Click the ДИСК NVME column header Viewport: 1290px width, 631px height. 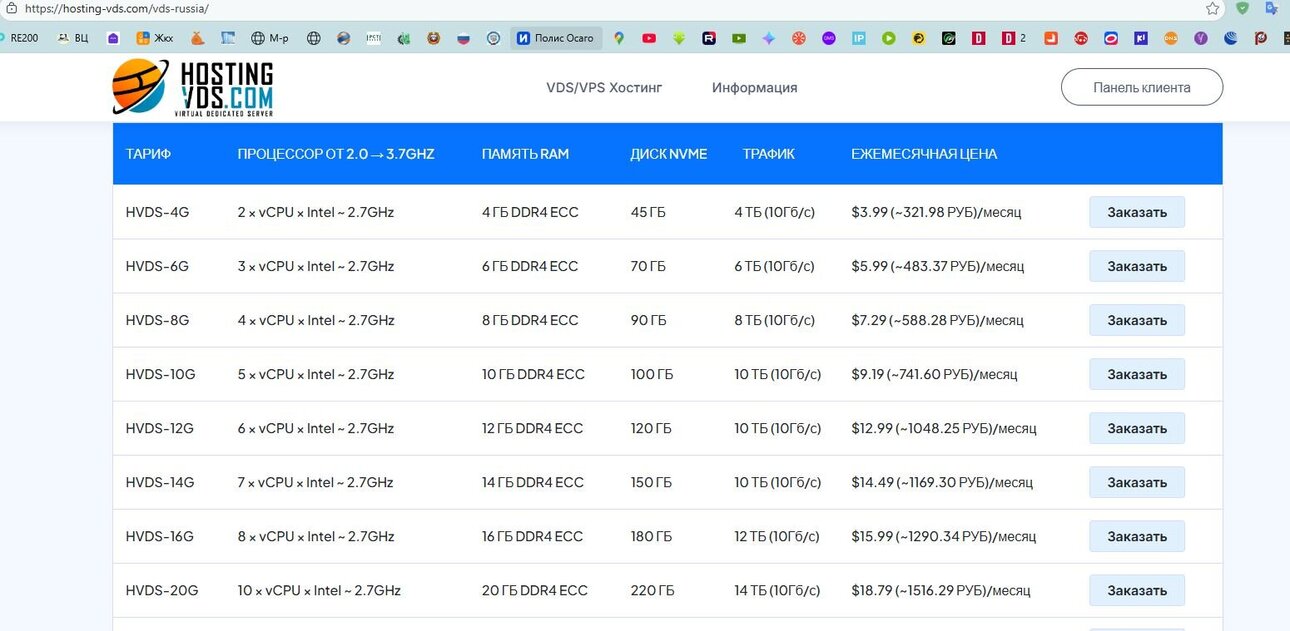[x=669, y=154]
